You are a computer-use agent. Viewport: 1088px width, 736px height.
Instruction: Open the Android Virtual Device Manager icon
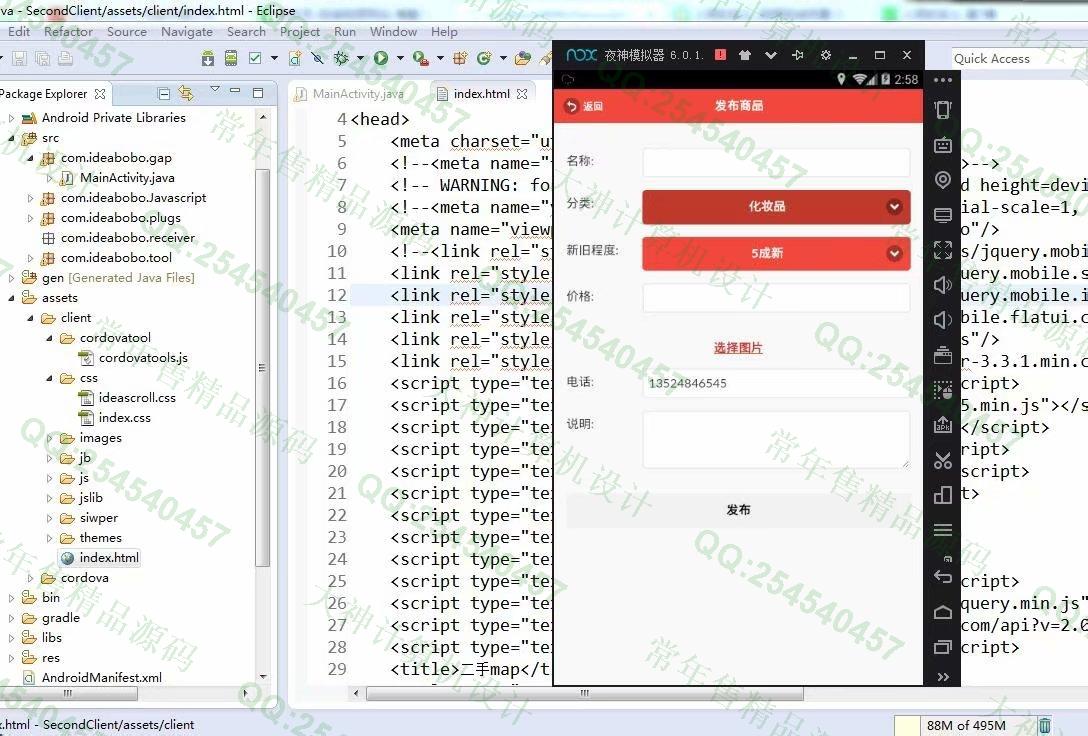point(230,58)
